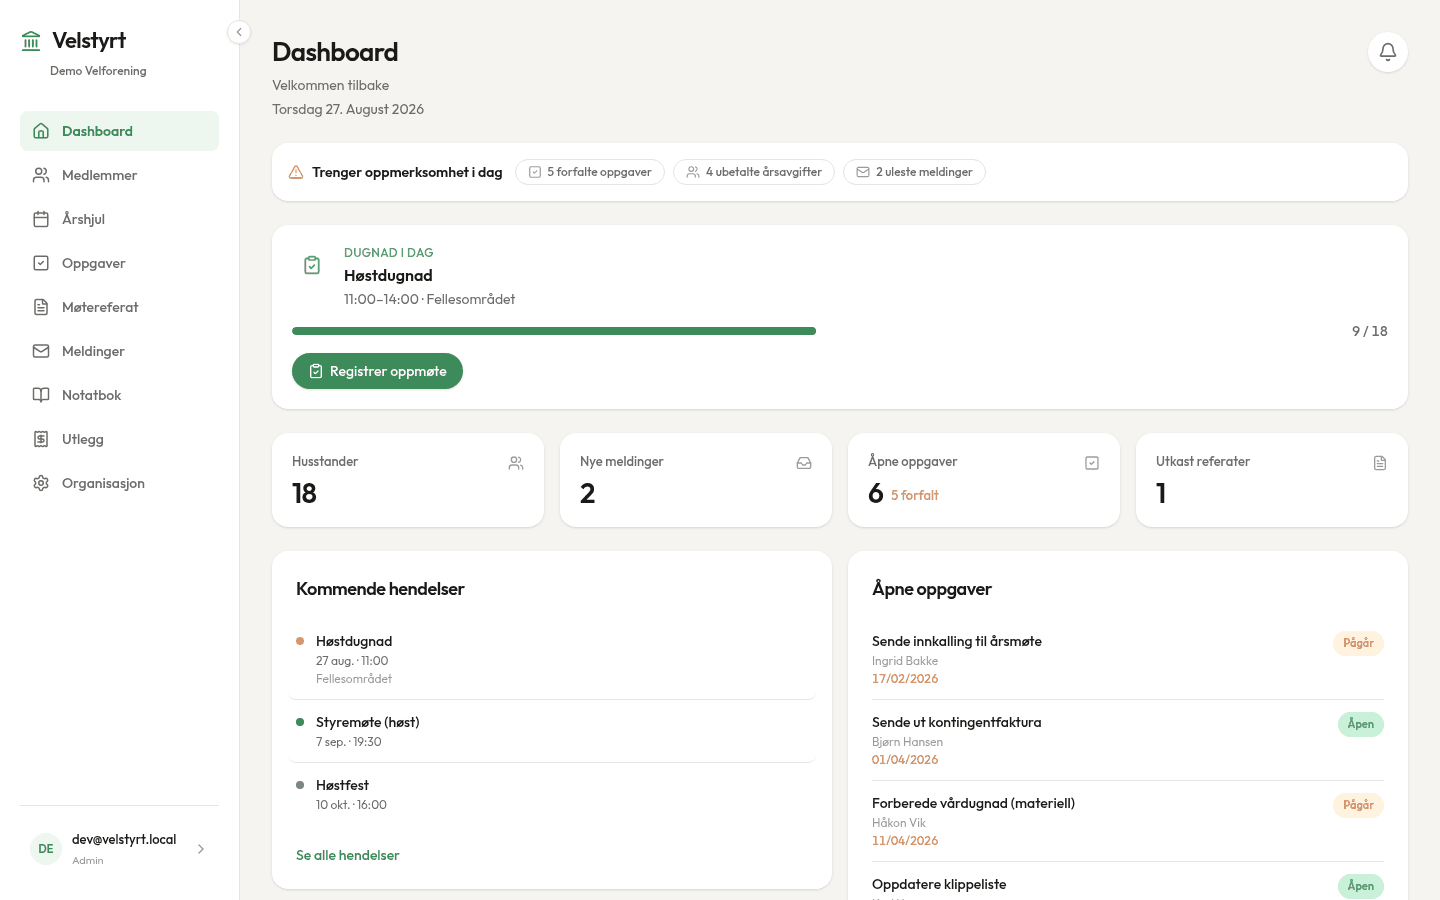This screenshot has height=900, width=1440.
Task: Click the Notatbok book icon
Action: pyautogui.click(x=41, y=395)
